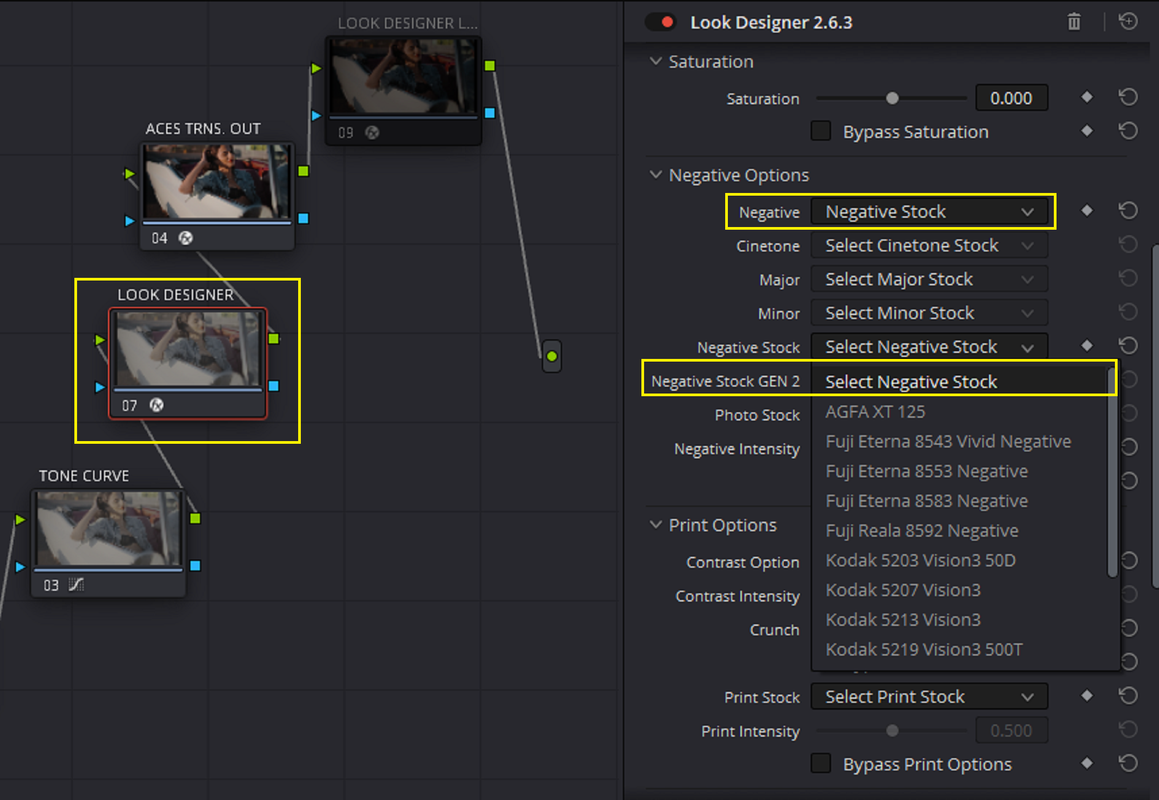Reset the Cinetone stock selection
The width and height of the screenshot is (1159, 800).
tap(1128, 244)
